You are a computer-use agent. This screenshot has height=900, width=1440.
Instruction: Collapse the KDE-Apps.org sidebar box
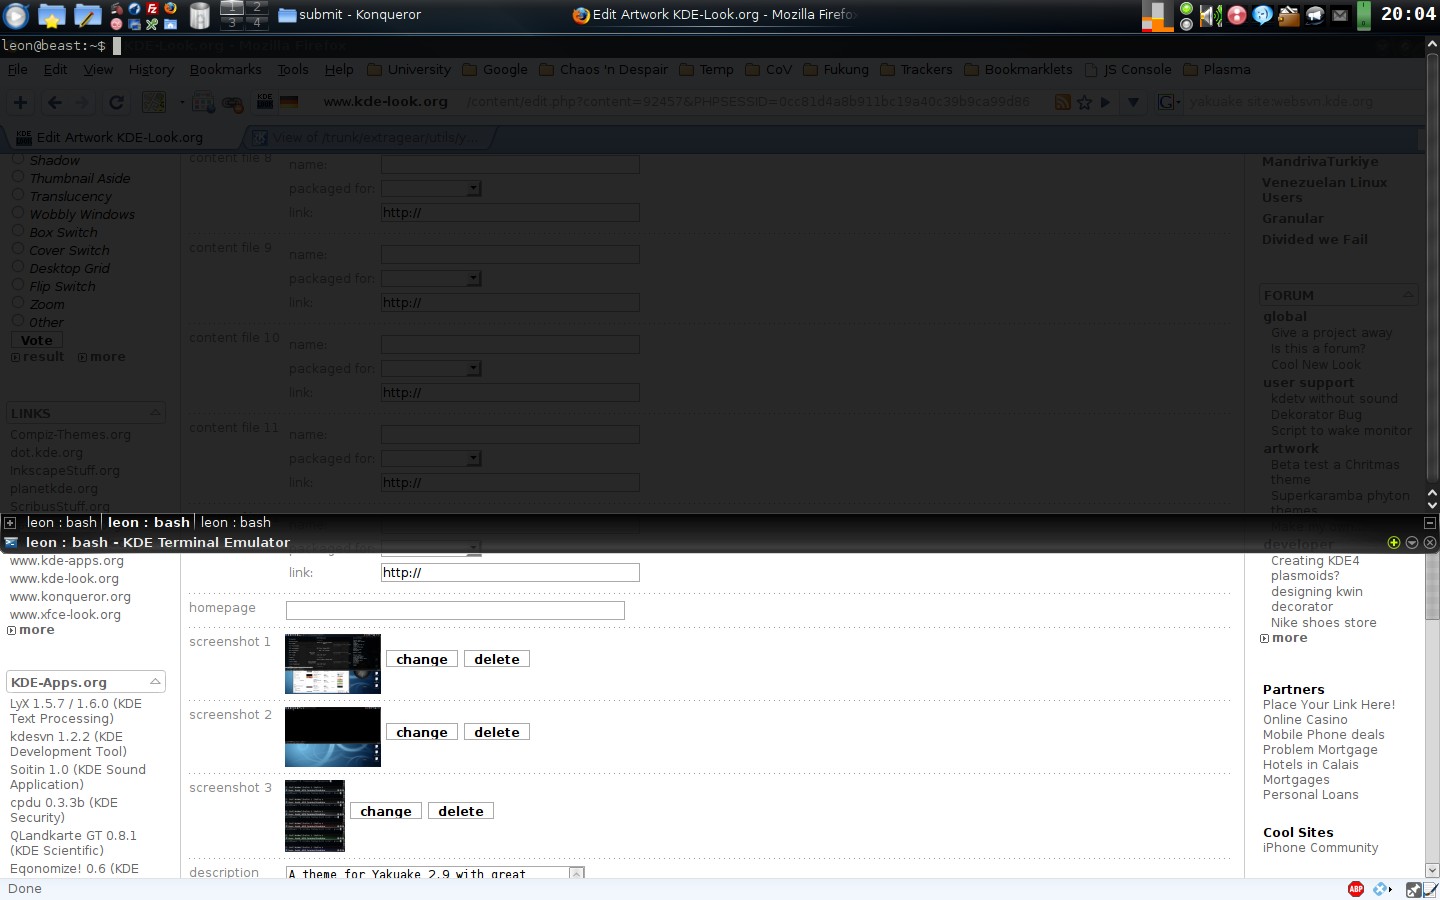click(155, 682)
